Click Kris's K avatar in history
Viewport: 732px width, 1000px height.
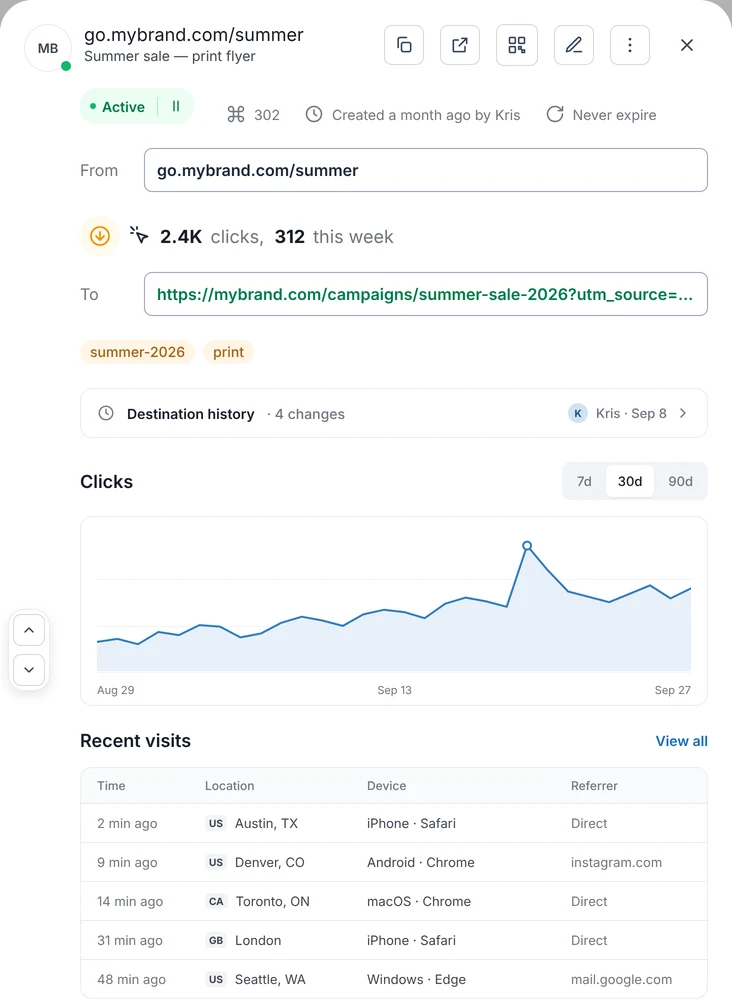[578, 413]
